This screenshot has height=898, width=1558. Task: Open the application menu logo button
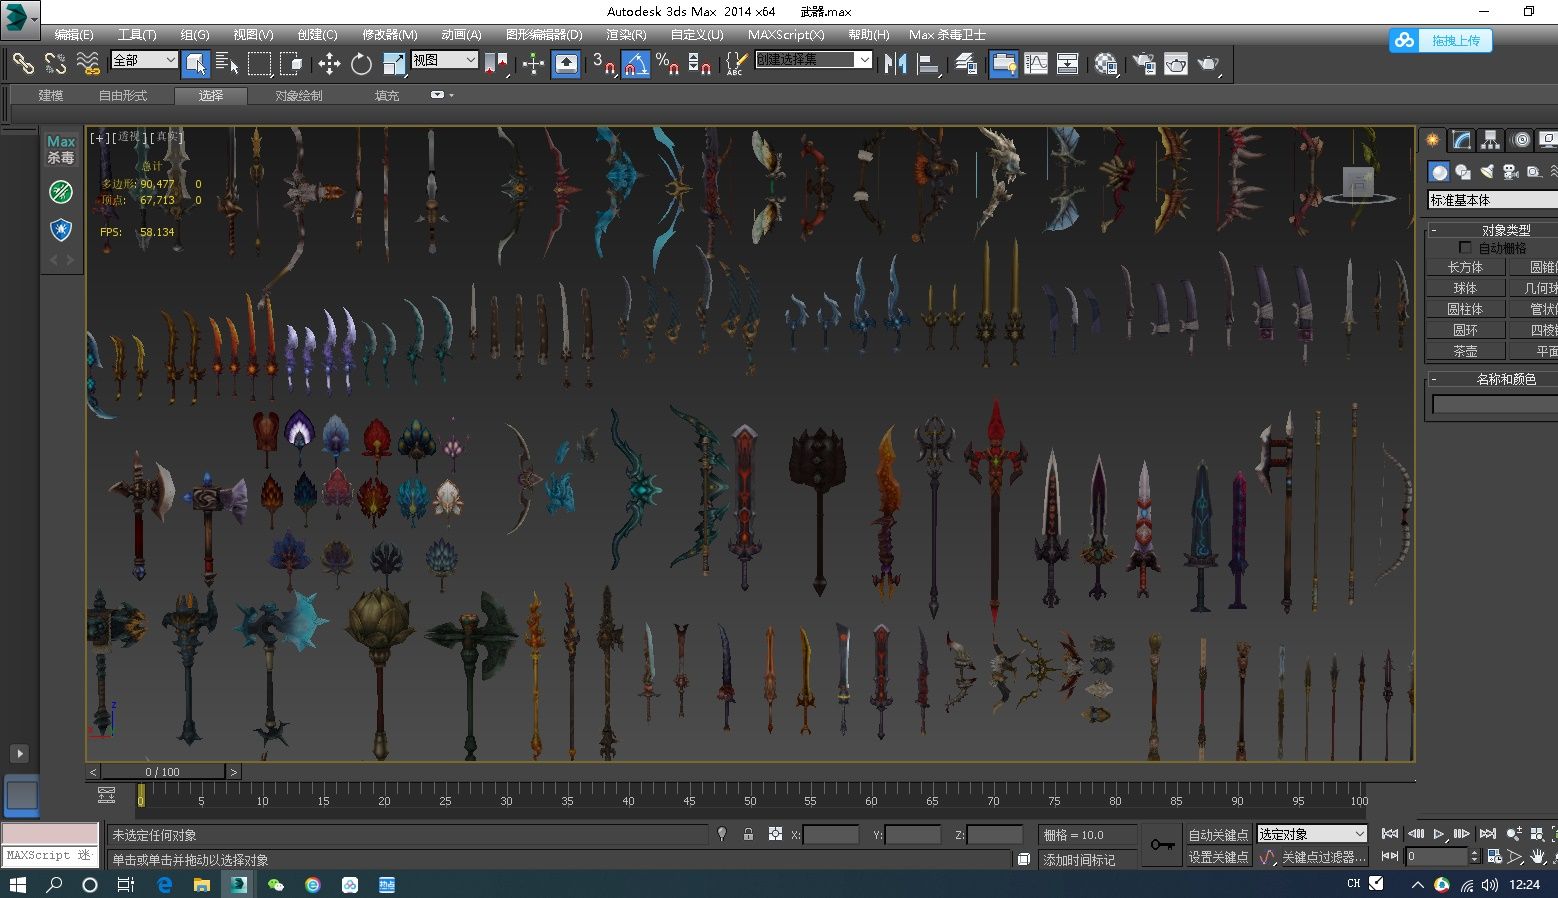pos(19,18)
